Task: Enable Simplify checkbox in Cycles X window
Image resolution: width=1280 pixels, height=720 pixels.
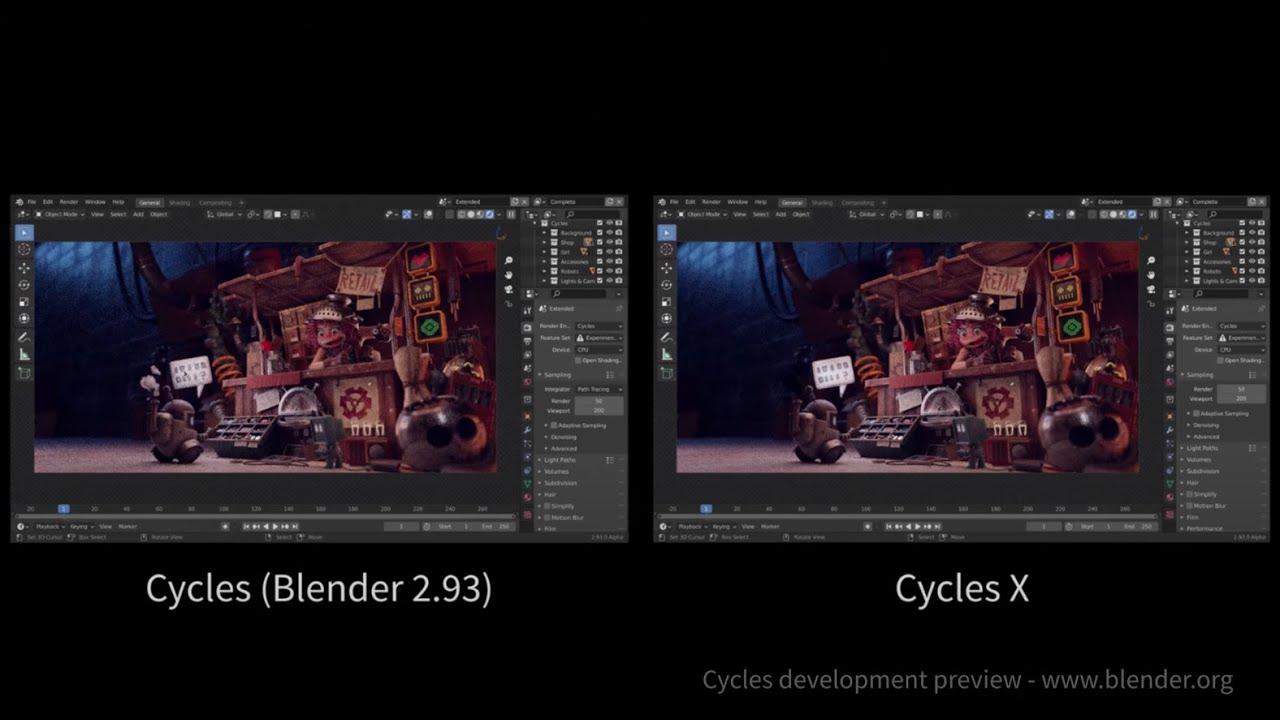Action: [x=1189, y=494]
